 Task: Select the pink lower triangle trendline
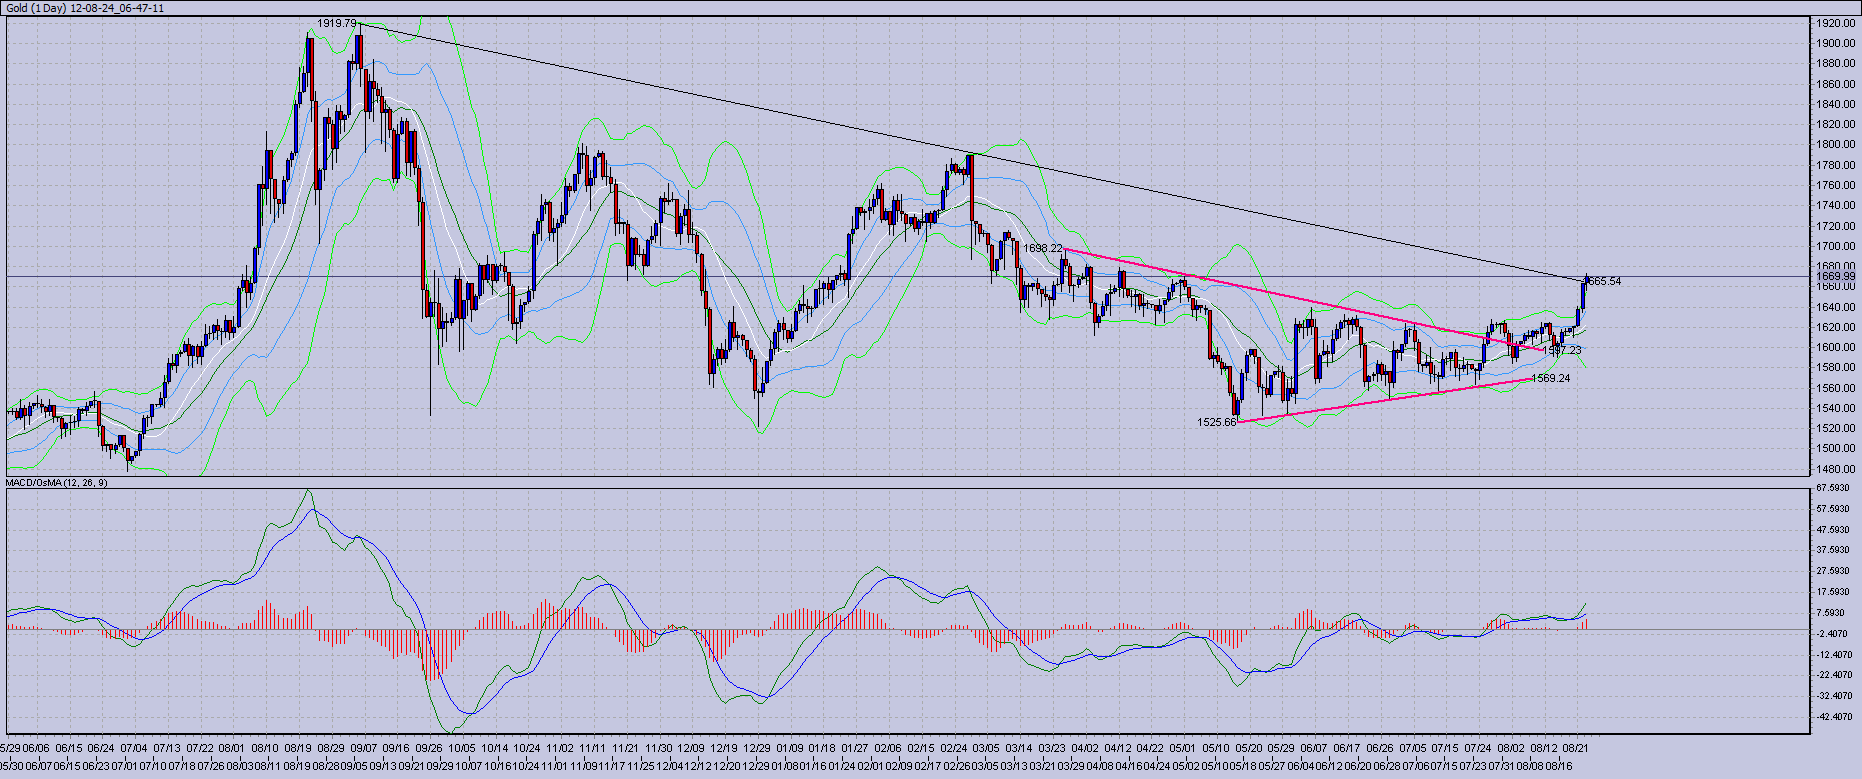point(1380,400)
